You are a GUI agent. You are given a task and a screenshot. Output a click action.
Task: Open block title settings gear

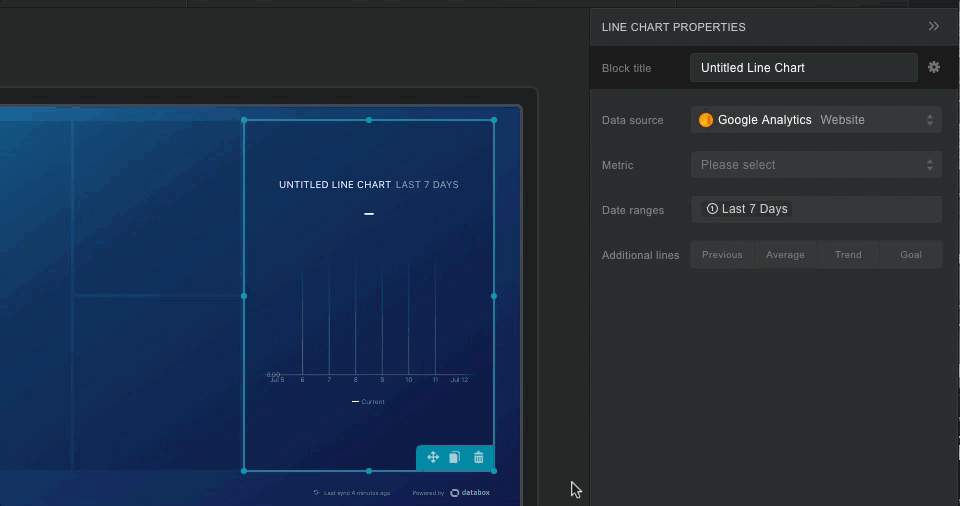click(934, 67)
